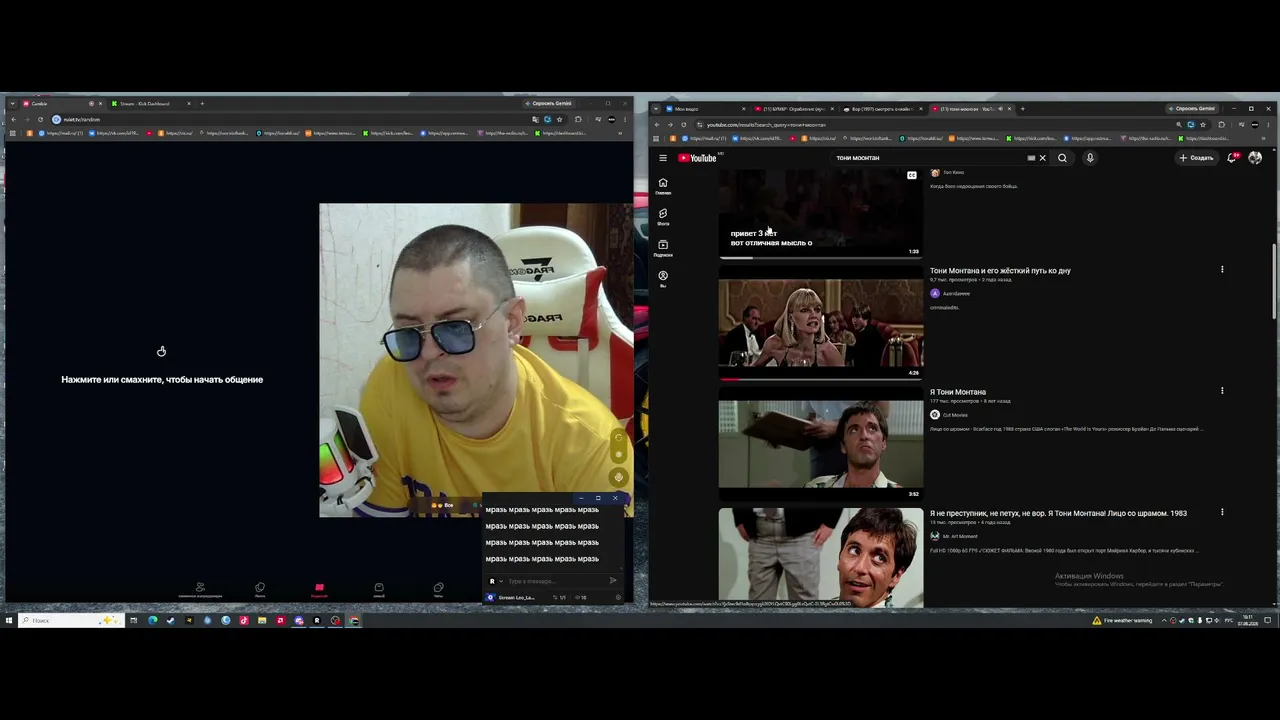The width and height of the screenshot is (1280, 720).
Task: Clear the YouTube search query with X
Action: pos(1042,158)
